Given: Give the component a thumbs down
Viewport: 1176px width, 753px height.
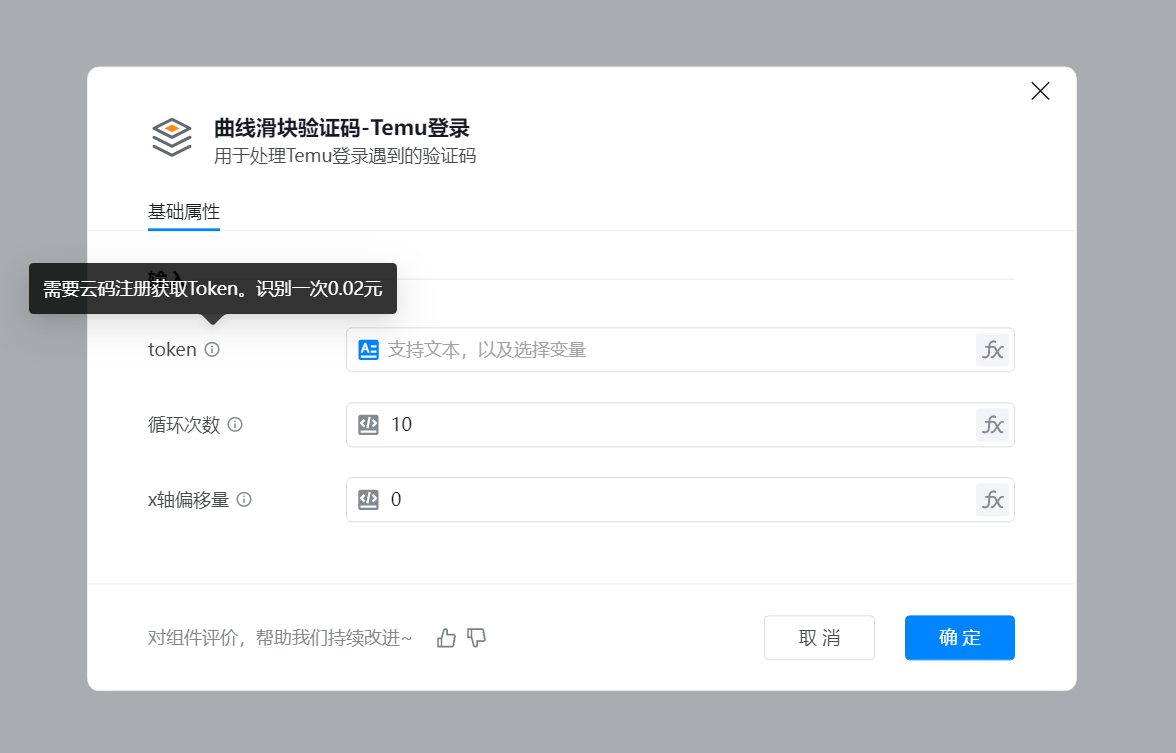Looking at the screenshot, I should (x=477, y=638).
